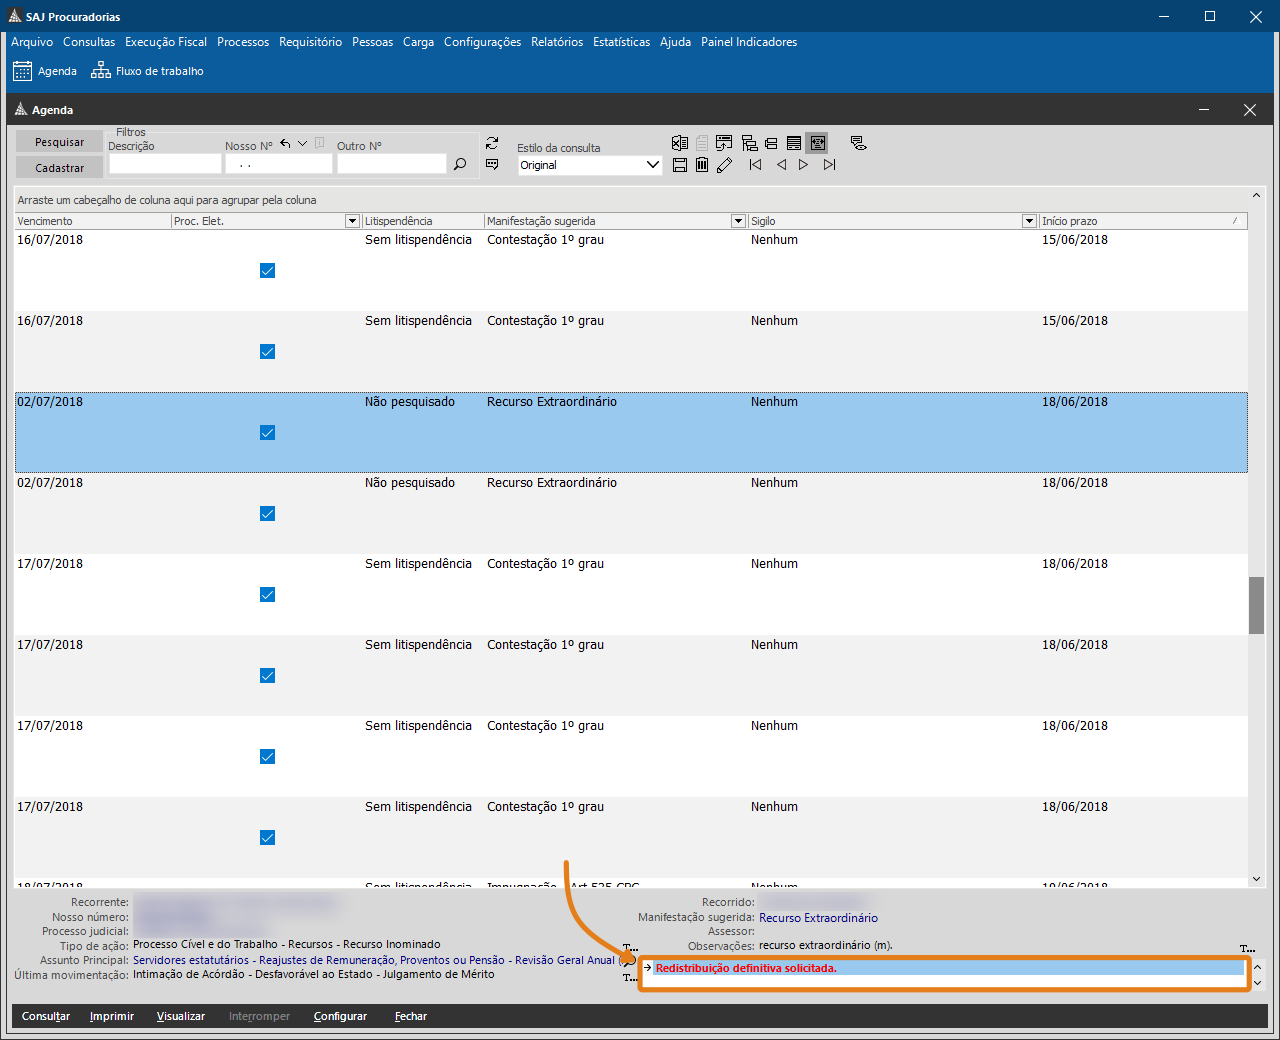The width and height of the screenshot is (1280, 1040).
Task: Go to previous record arrow
Action: tap(781, 165)
